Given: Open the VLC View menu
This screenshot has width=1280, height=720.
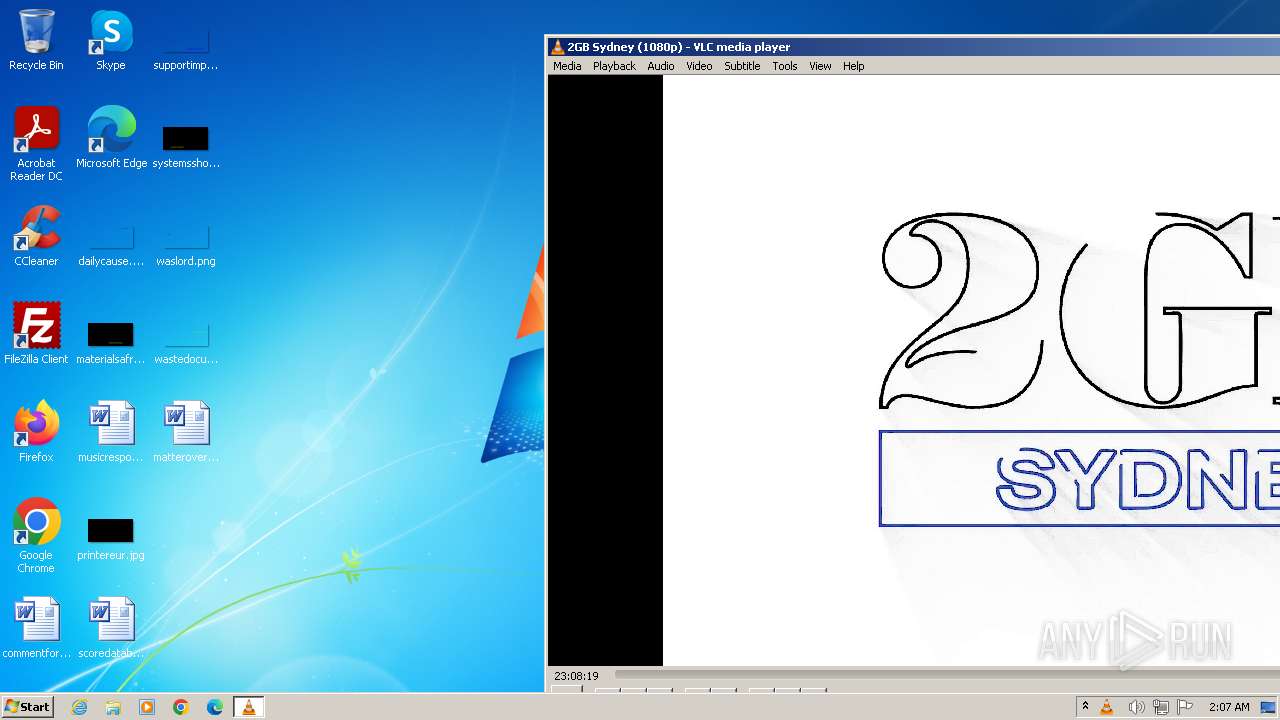Looking at the screenshot, I should tap(820, 66).
